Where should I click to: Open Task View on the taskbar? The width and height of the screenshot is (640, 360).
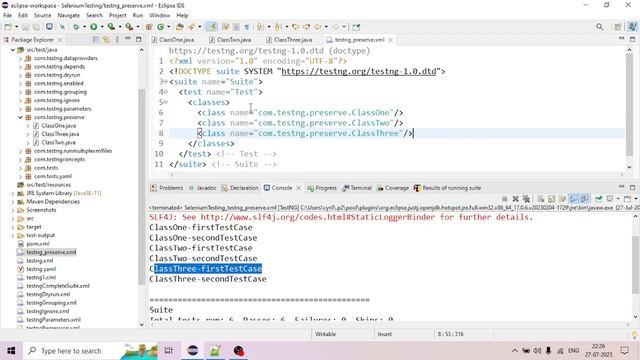click(x=168, y=351)
